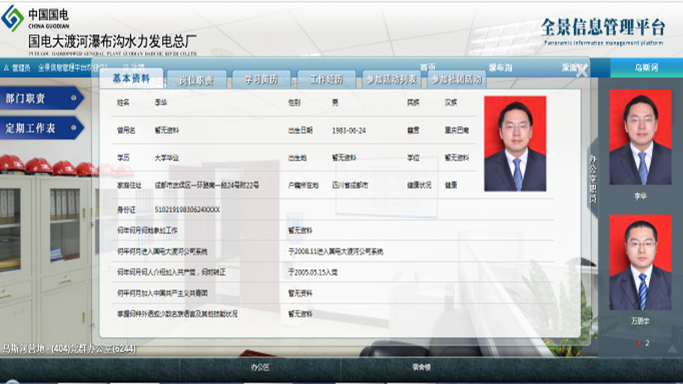Image resolution: width=683 pixels, height=384 pixels.
Task: Click the dot icon on 定期工作表 button
Action: pos(74,128)
